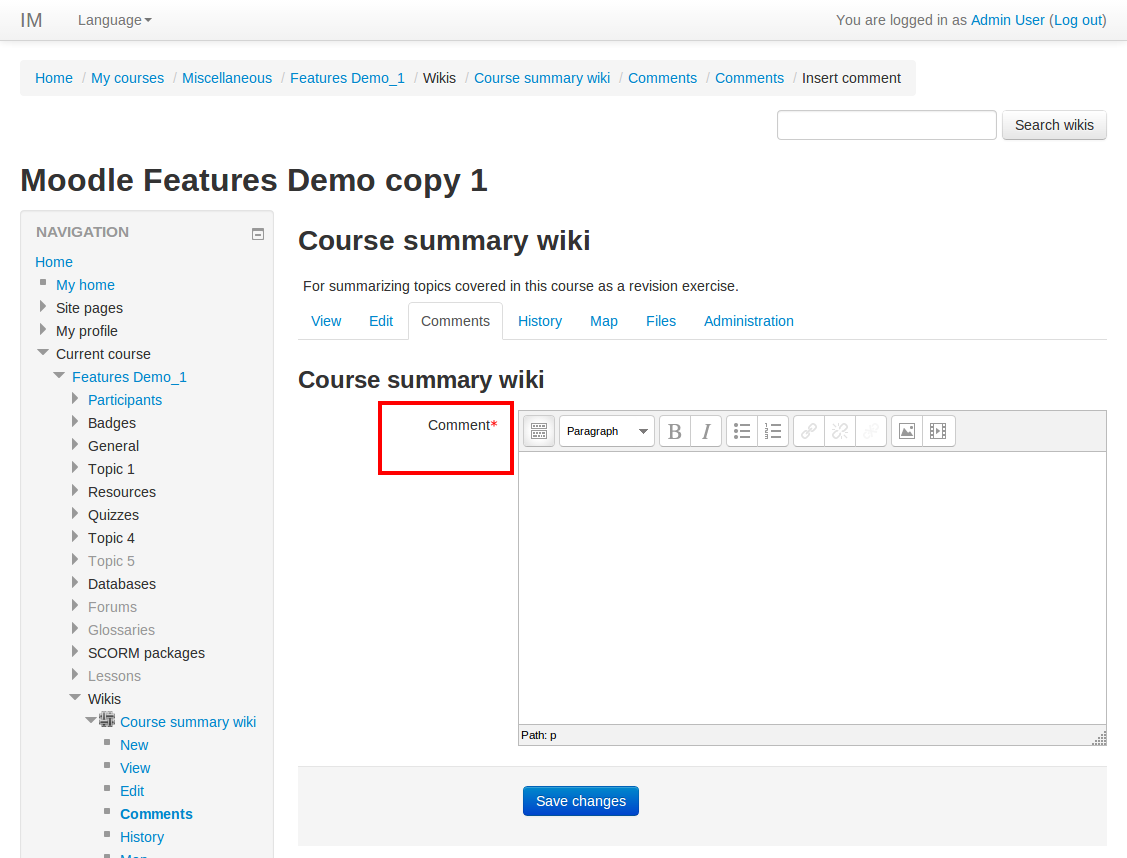Select Topic 4 in navigation tree

111,538
